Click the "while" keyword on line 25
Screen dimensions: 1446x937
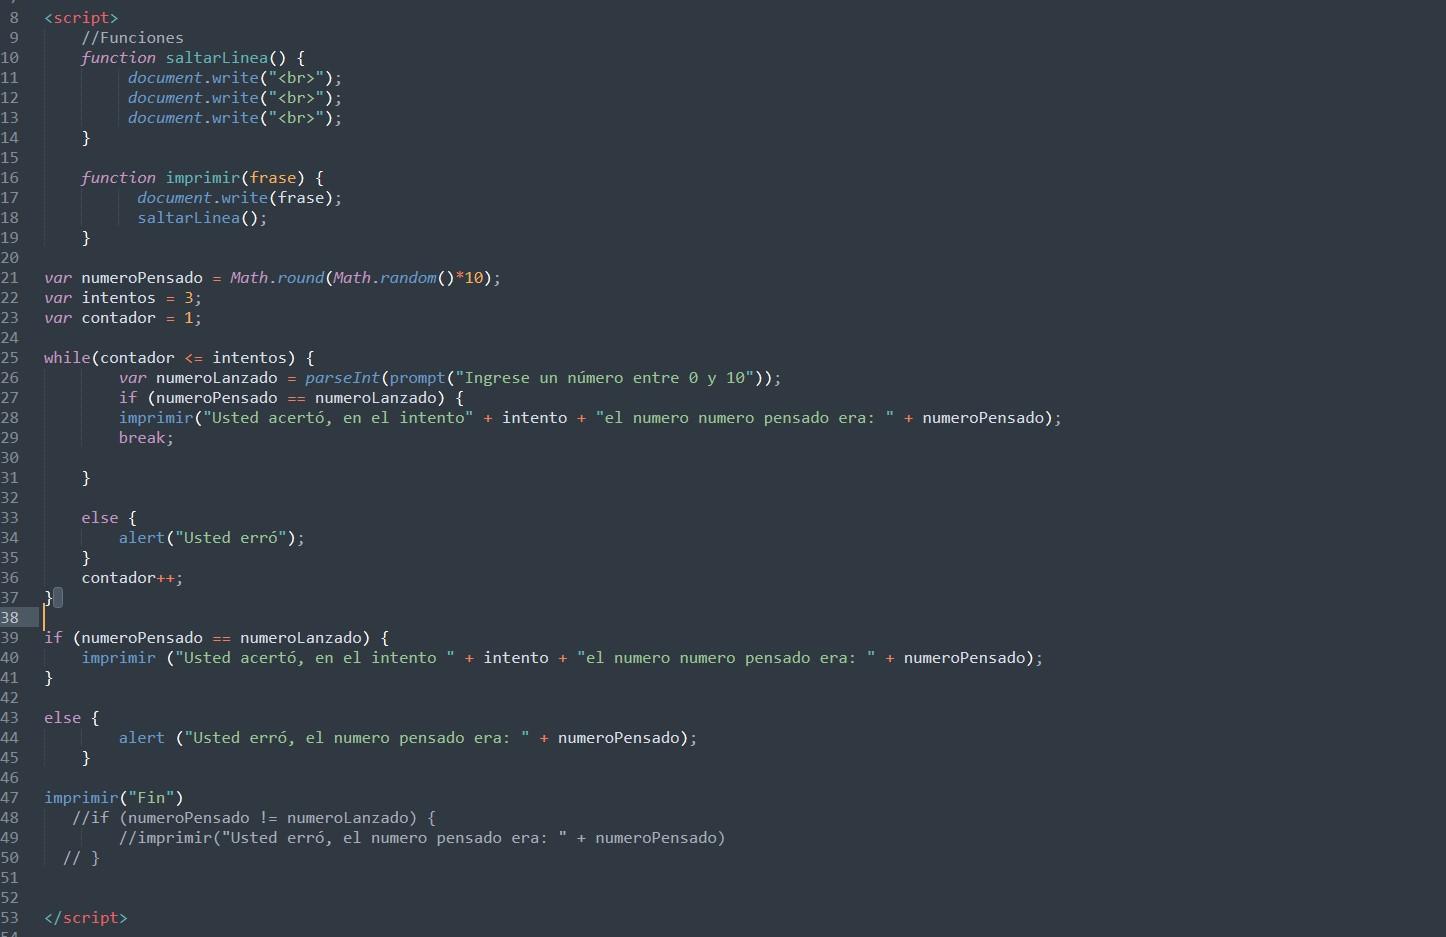(67, 358)
